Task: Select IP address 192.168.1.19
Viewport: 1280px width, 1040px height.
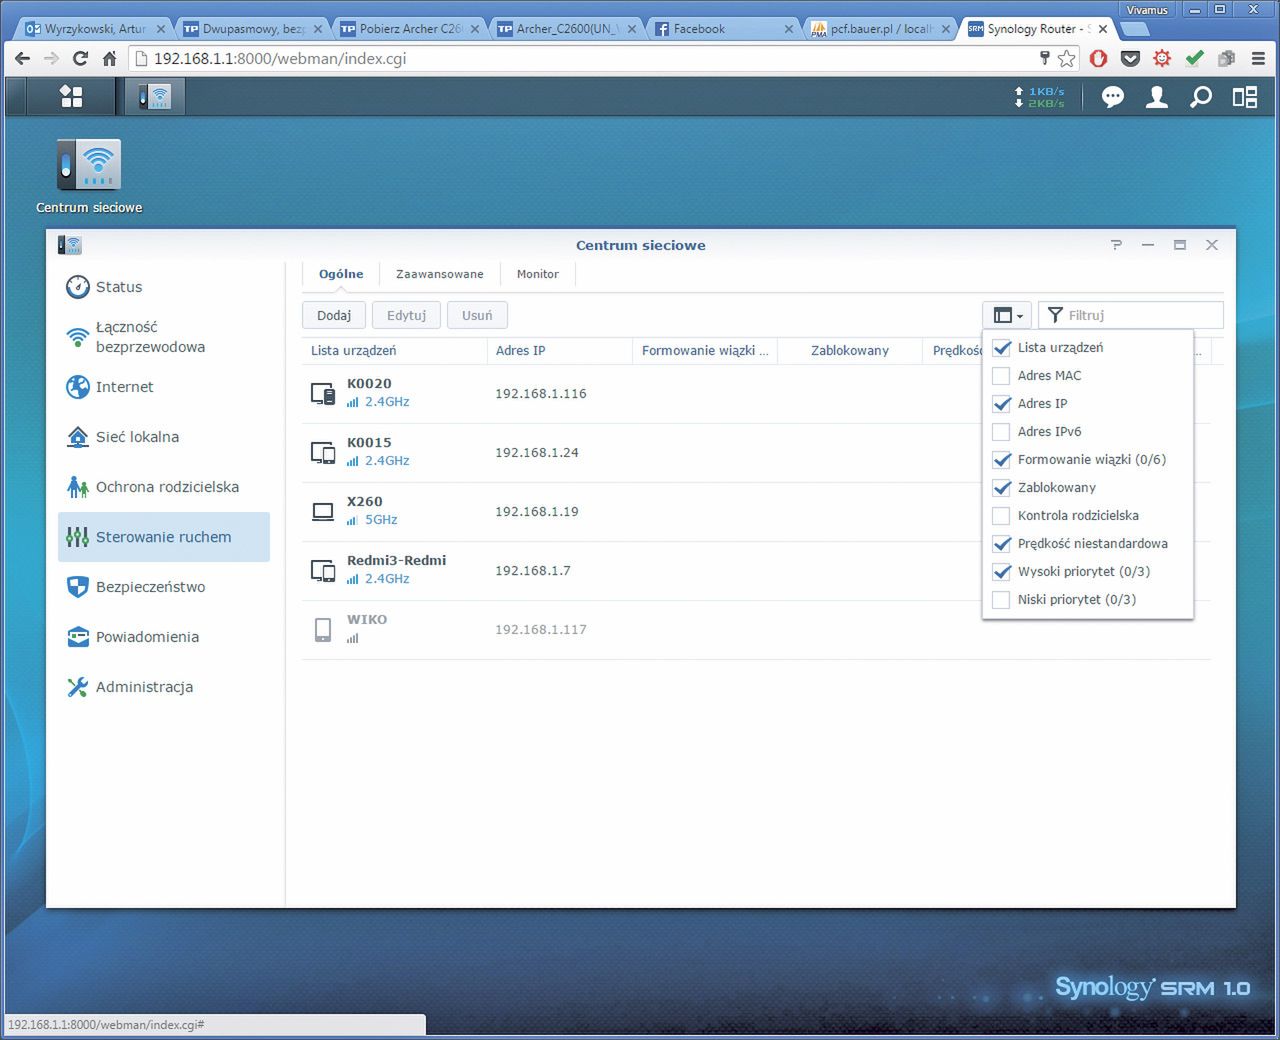Action: click(537, 512)
